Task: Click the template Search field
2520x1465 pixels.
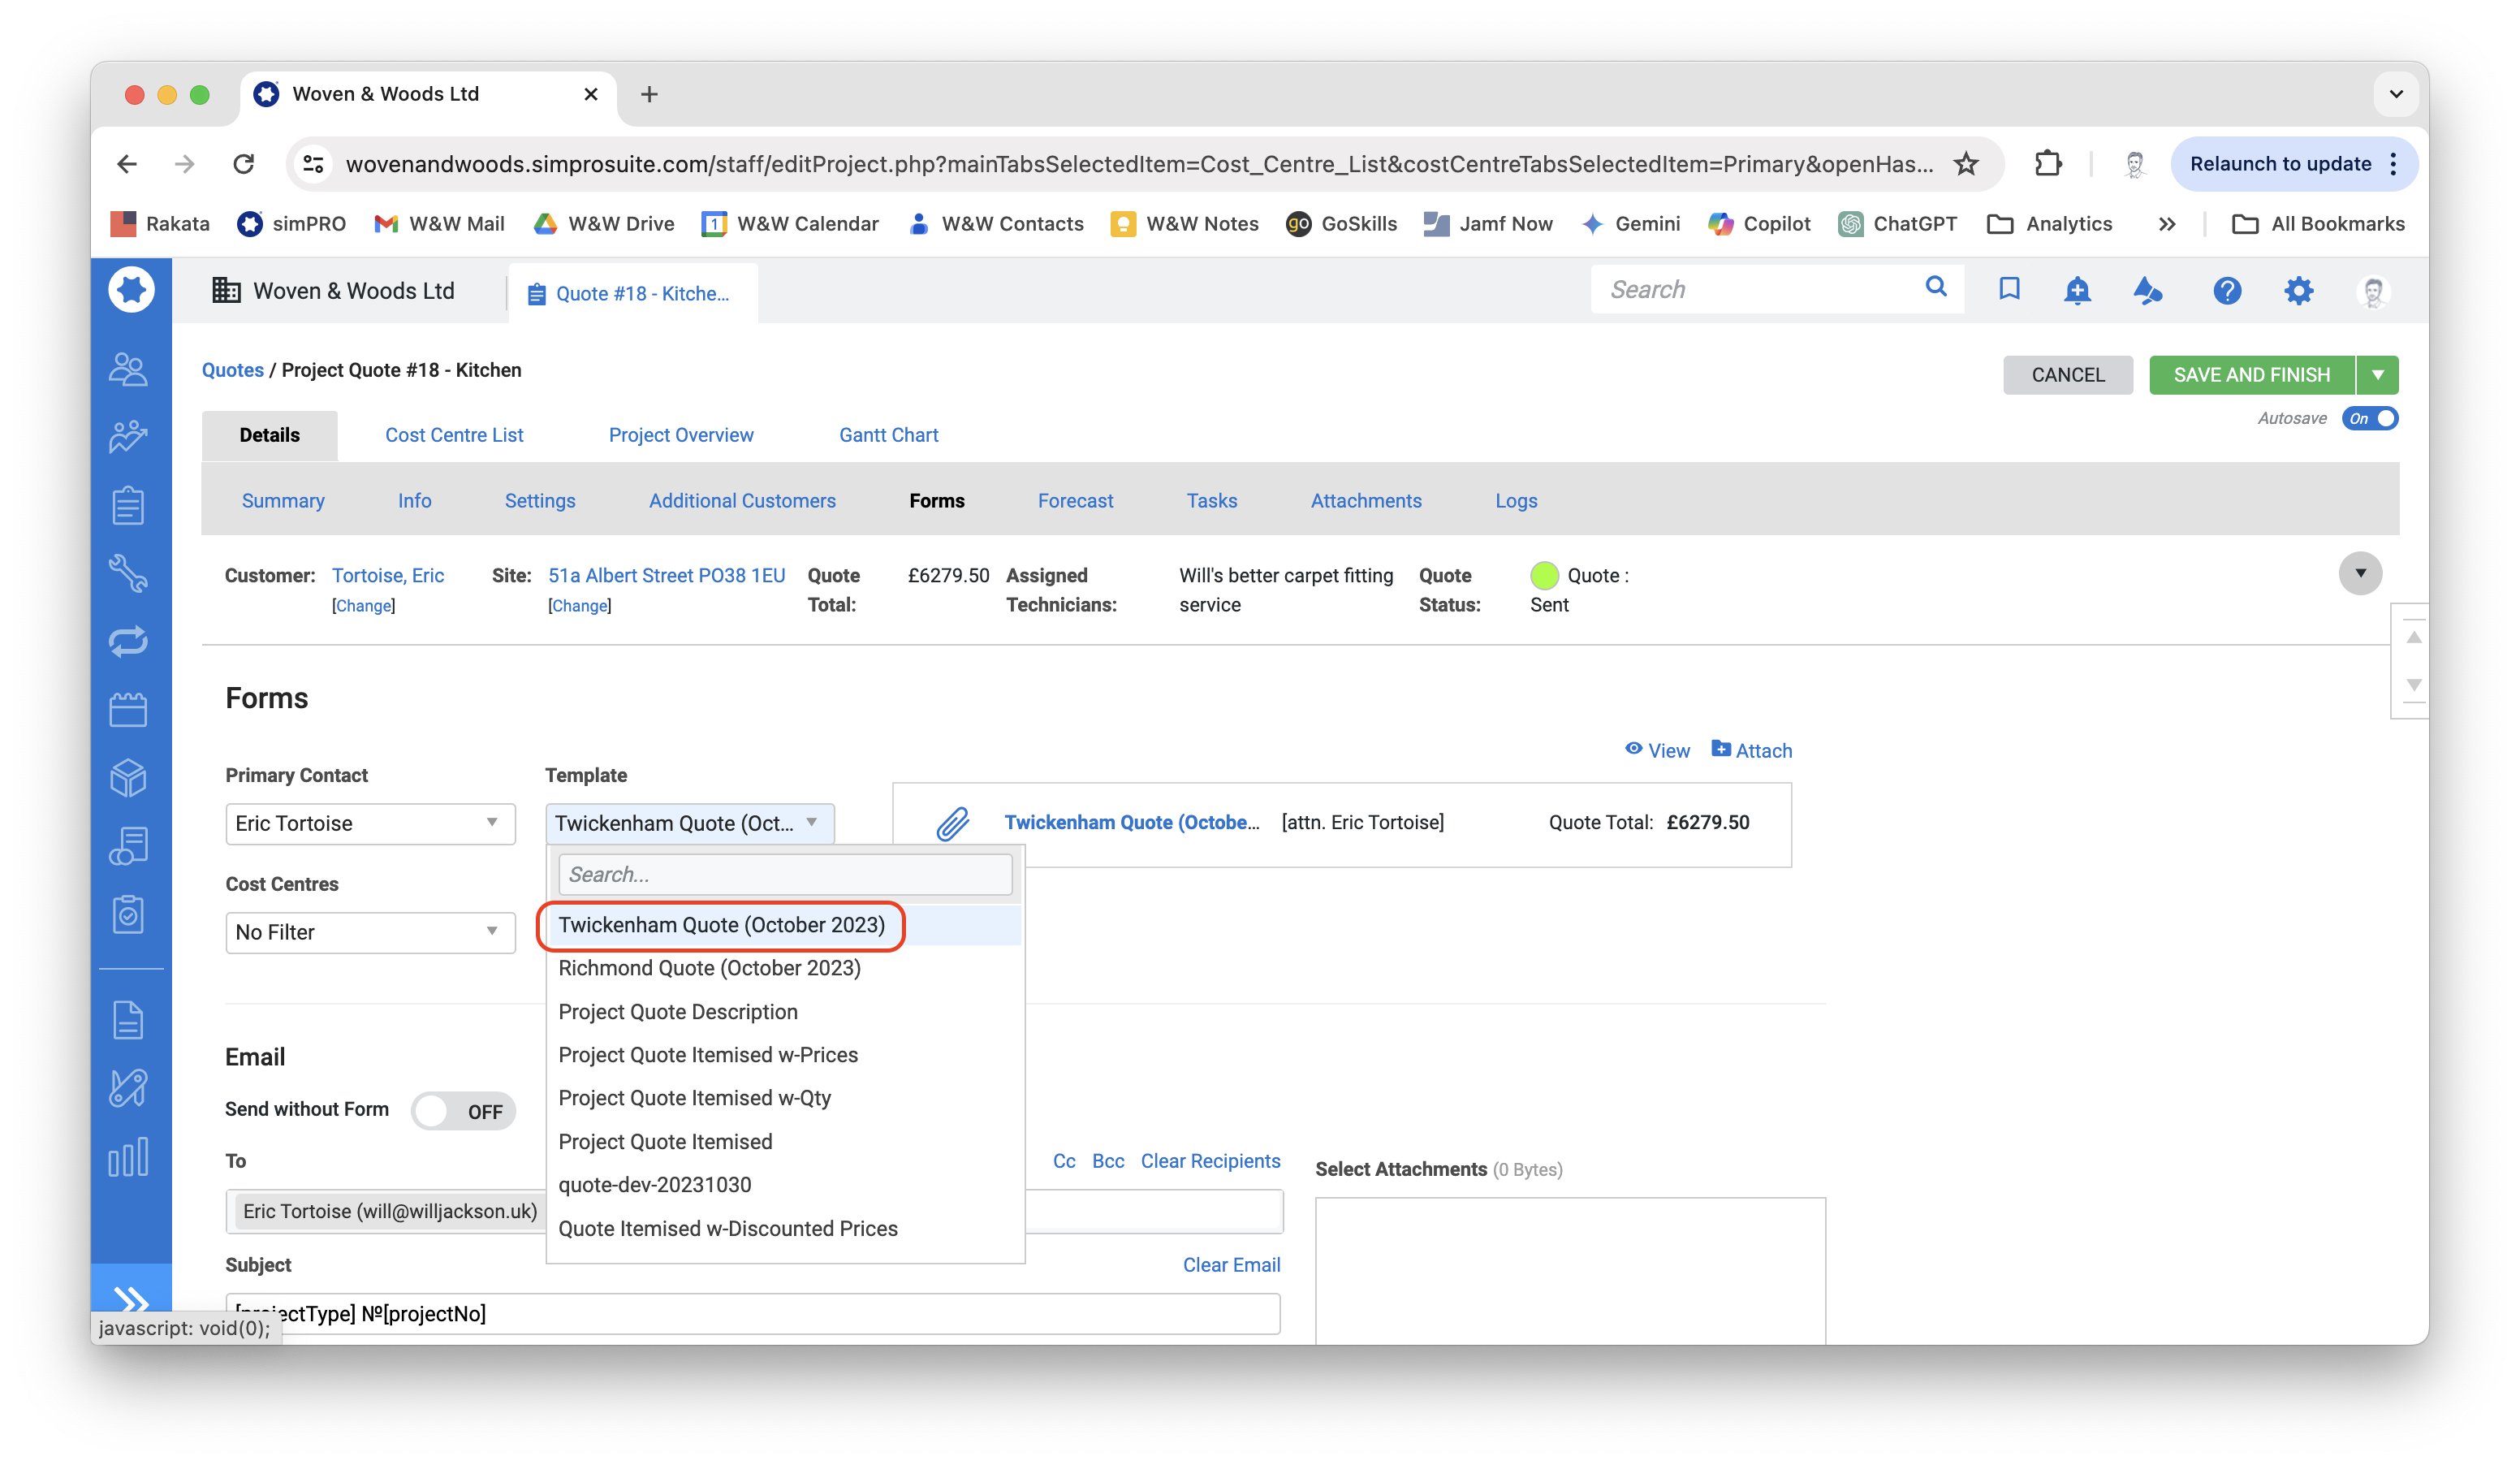Action: (x=785, y=874)
